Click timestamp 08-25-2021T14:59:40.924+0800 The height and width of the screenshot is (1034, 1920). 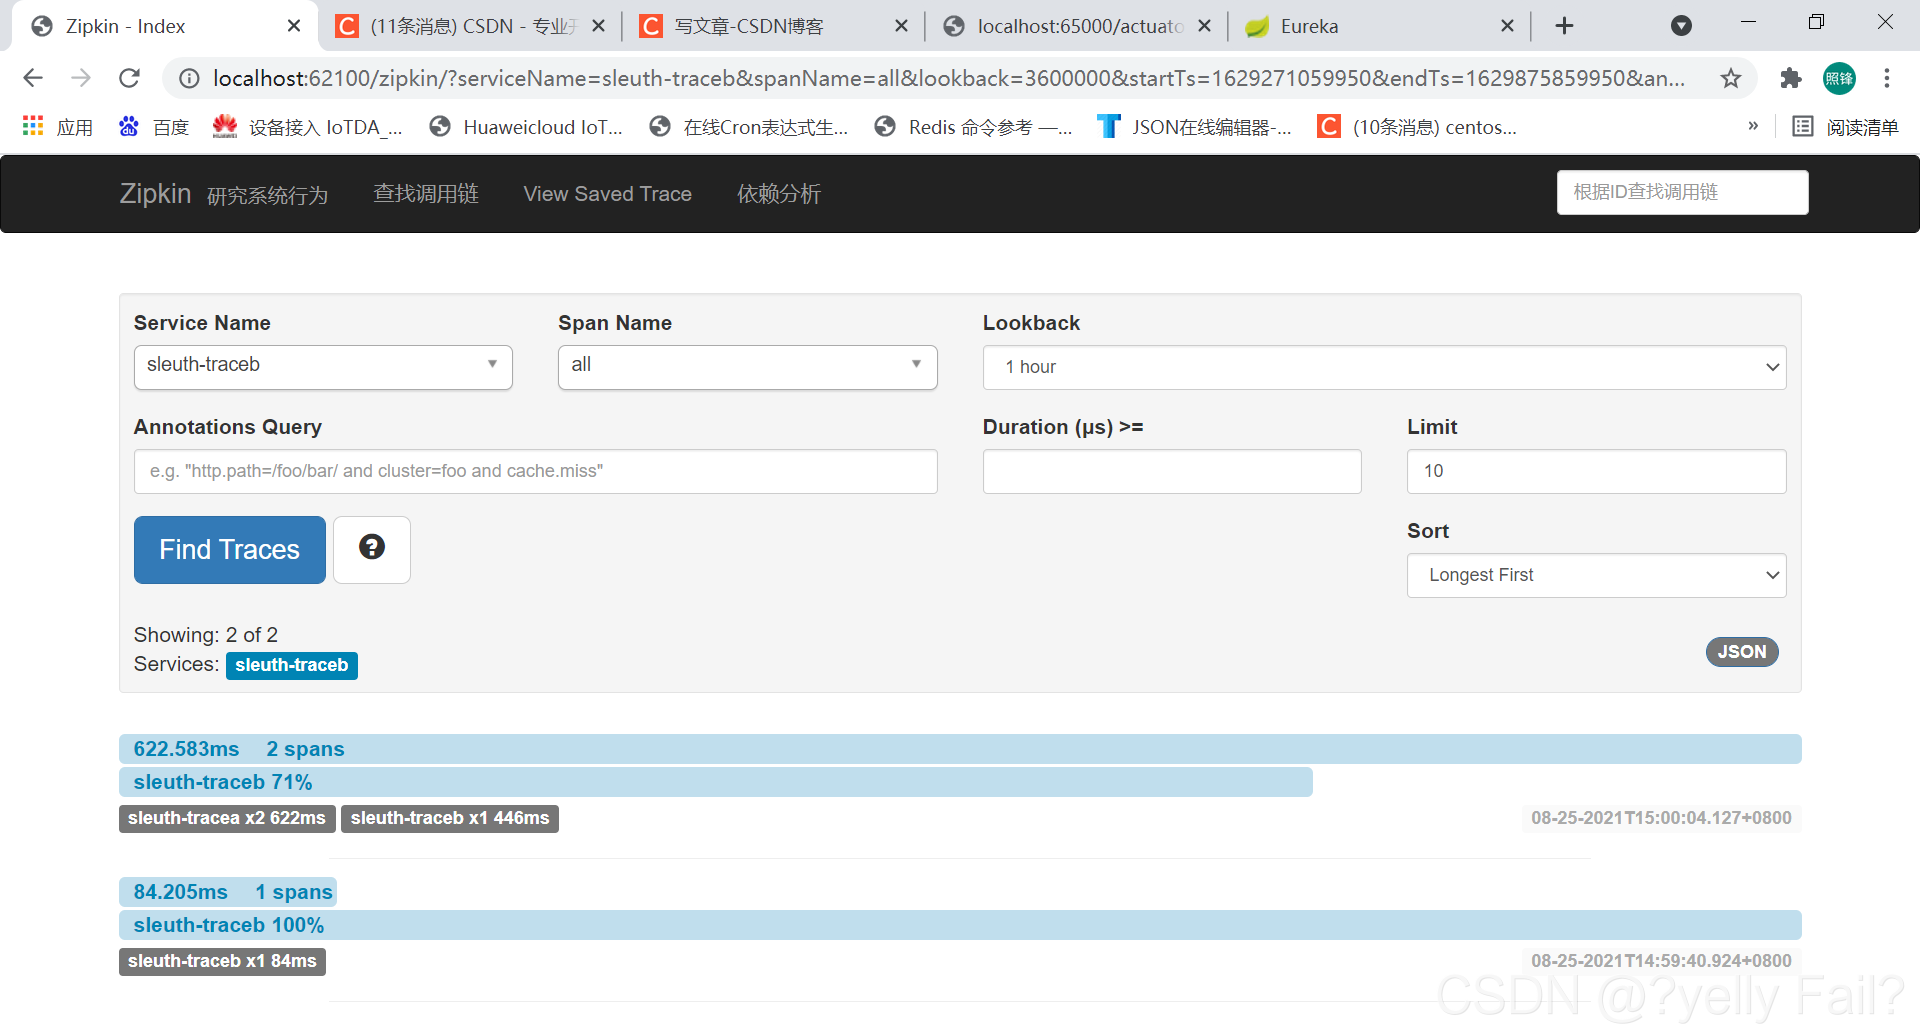click(x=1661, y=961)
